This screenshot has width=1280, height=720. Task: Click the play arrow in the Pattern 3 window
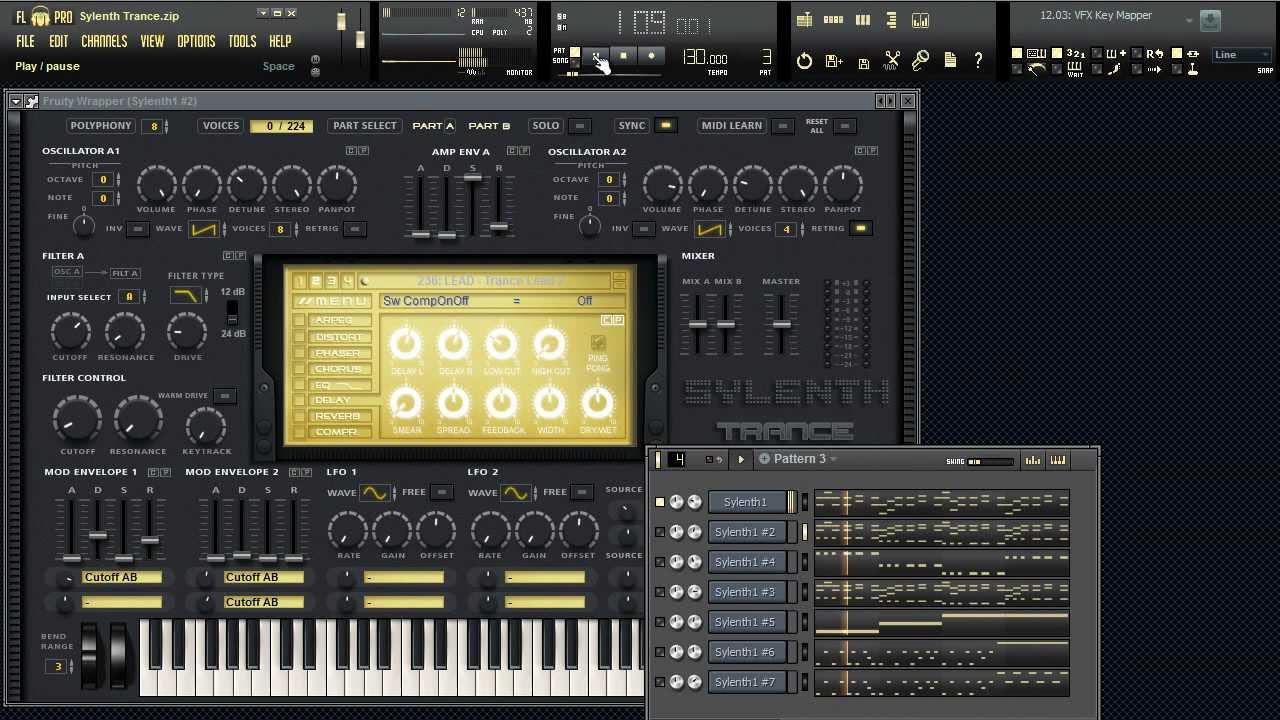coord(741,460)
